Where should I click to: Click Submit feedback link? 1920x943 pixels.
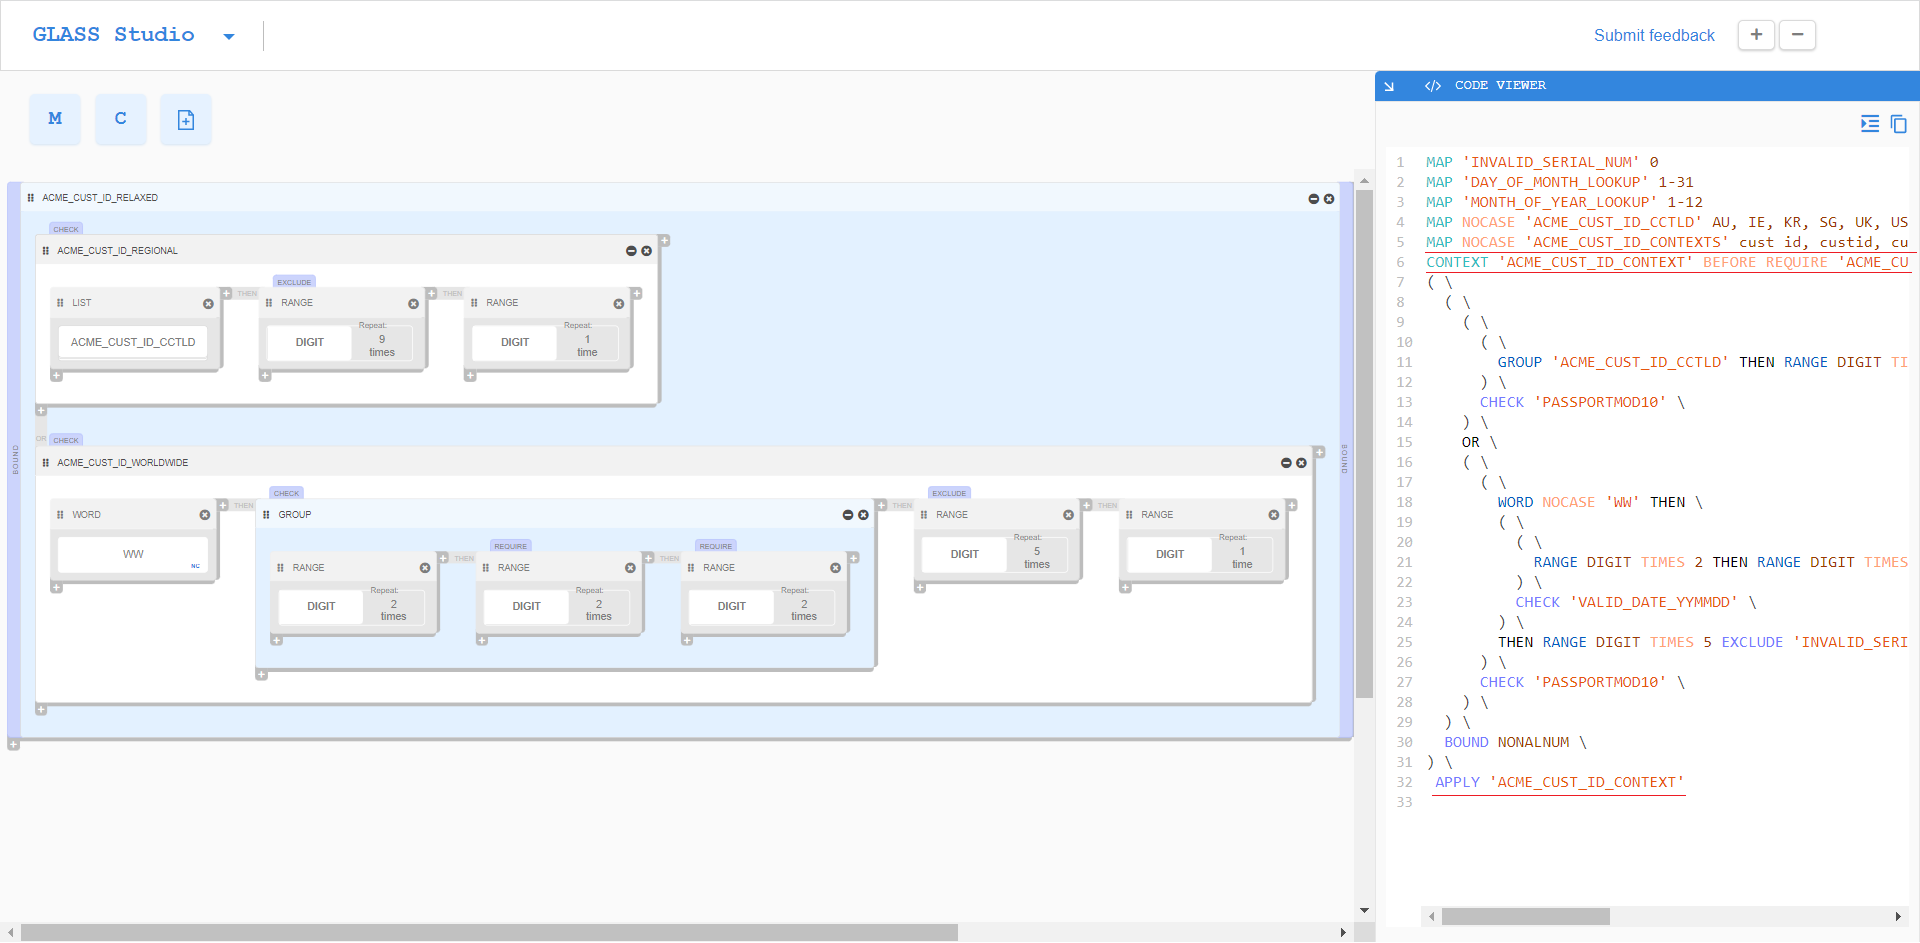(x=1654, y=35)
